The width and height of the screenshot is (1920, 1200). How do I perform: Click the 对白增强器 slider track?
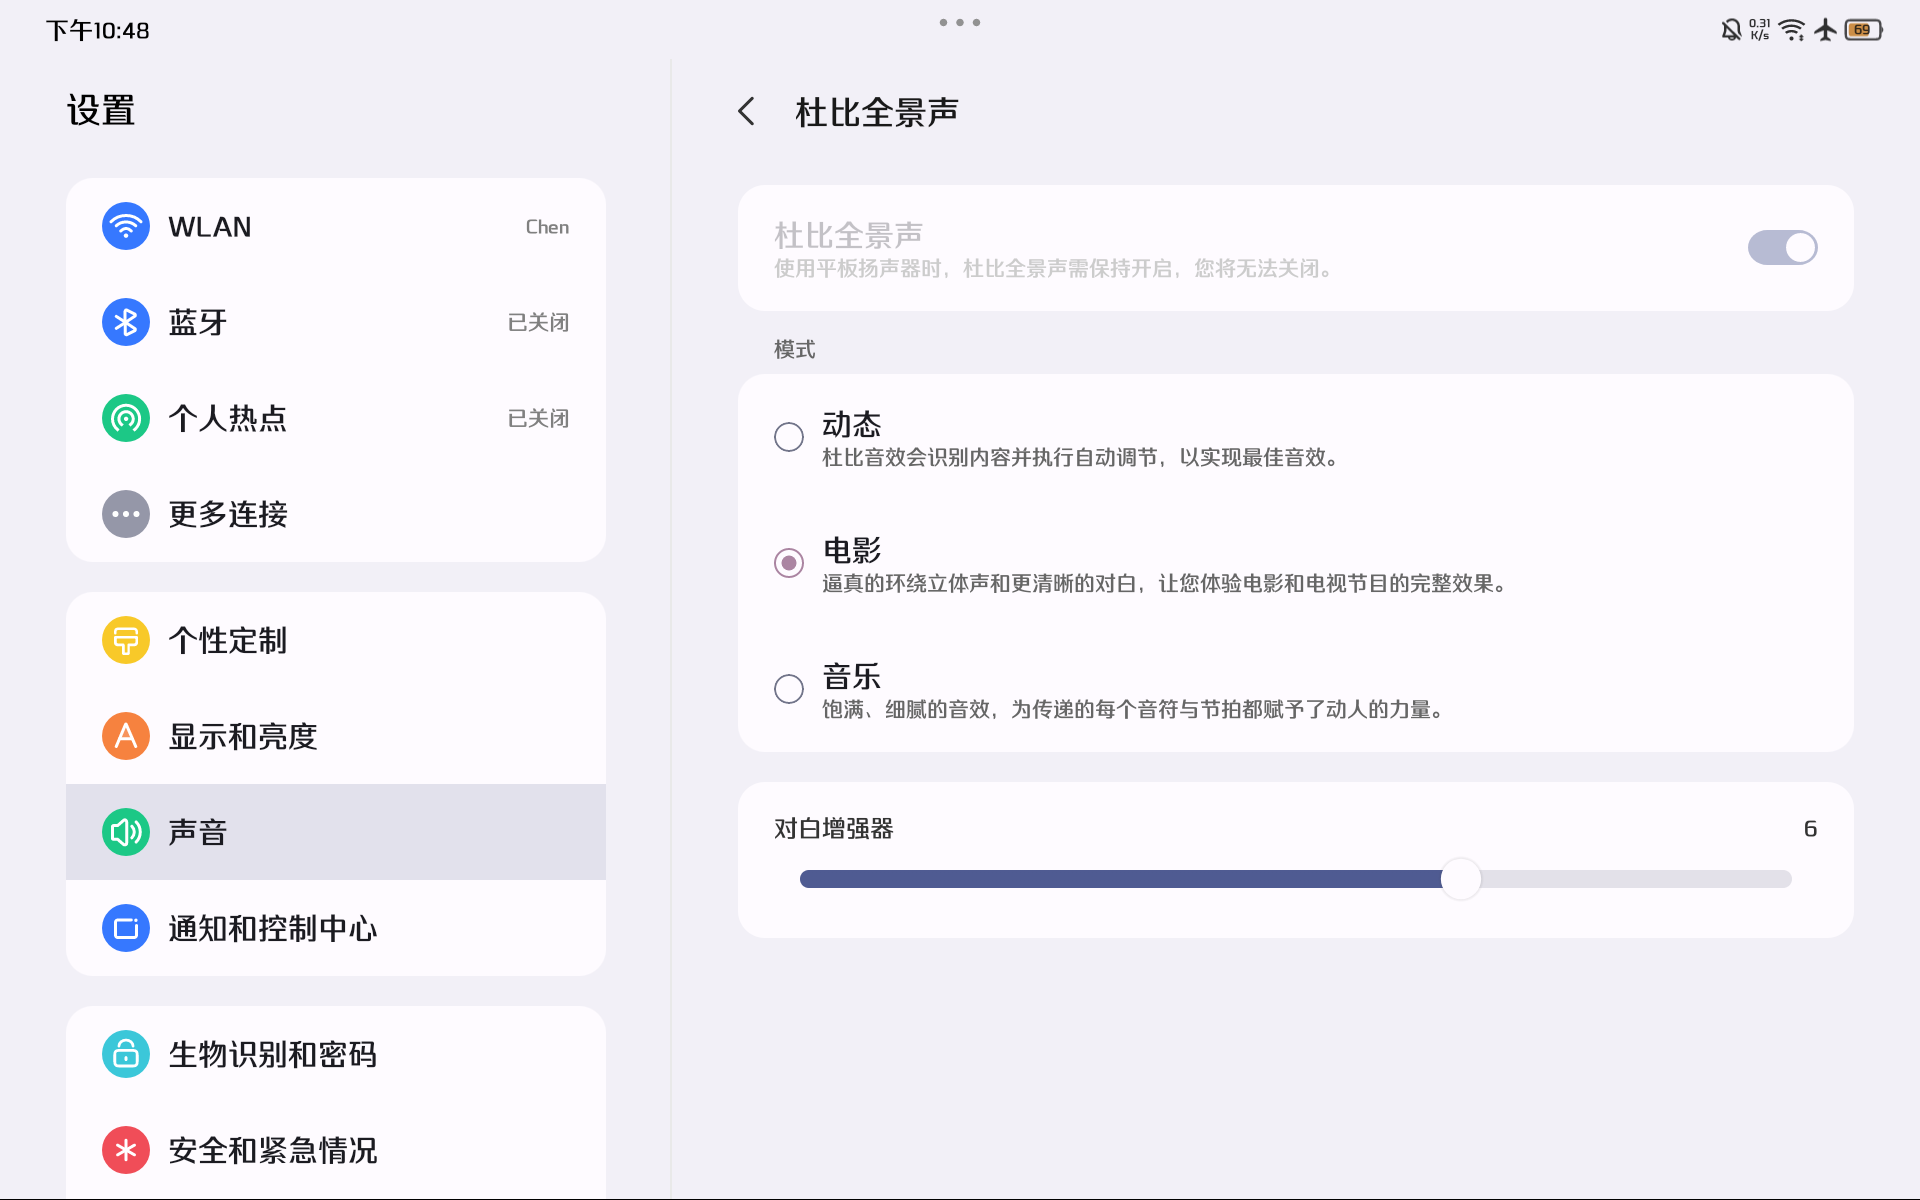pyautogui.click(x=1296, y=879)
